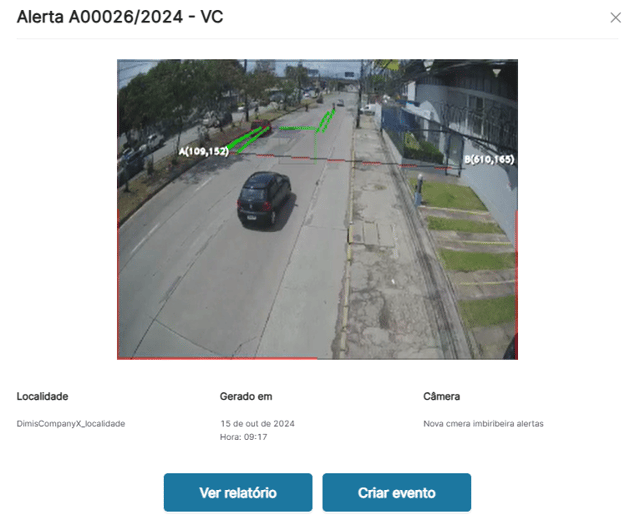630x530 pixels.
Task: Close the alert dialog with X
Action: tap(614, 18)
